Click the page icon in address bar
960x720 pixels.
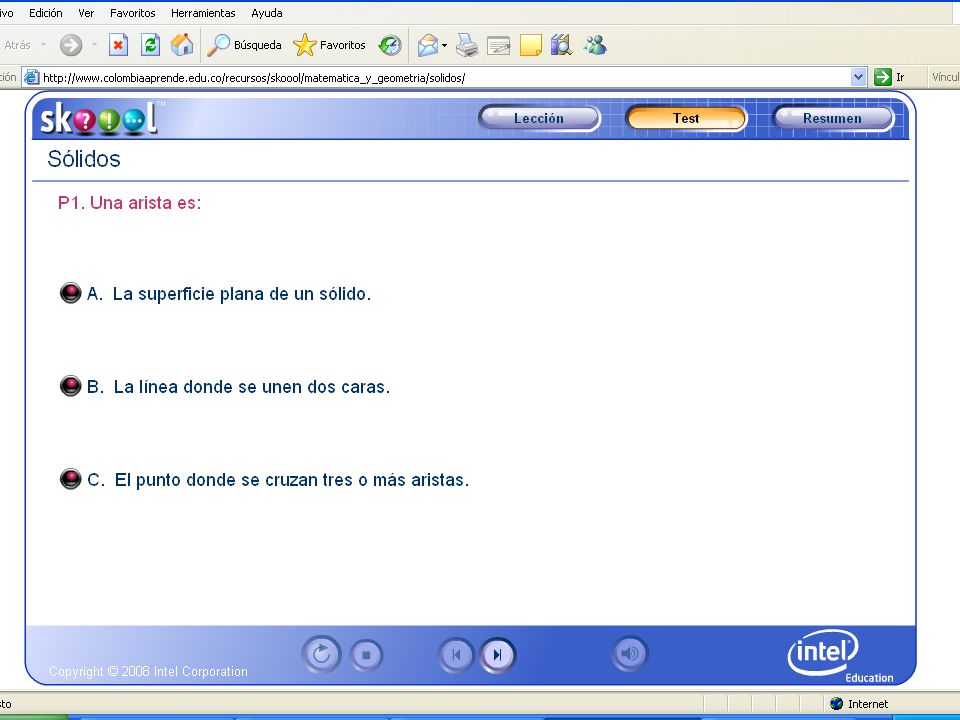click(x=31, y=77)
